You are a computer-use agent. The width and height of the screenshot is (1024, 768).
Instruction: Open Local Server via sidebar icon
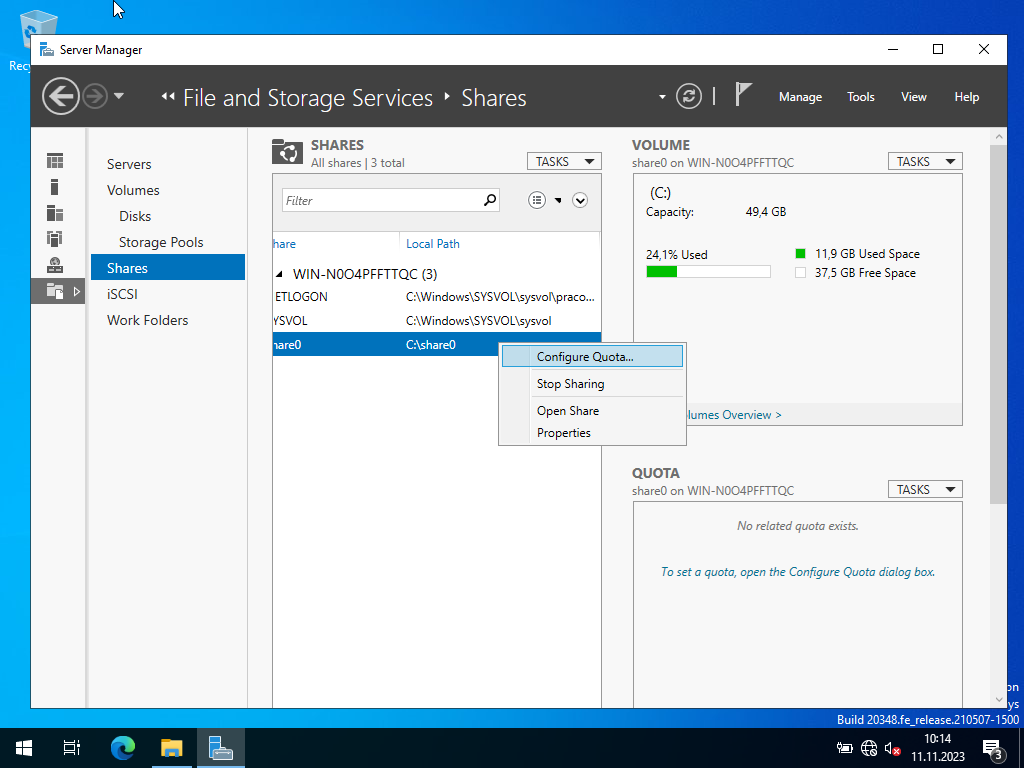click(55, 187)
